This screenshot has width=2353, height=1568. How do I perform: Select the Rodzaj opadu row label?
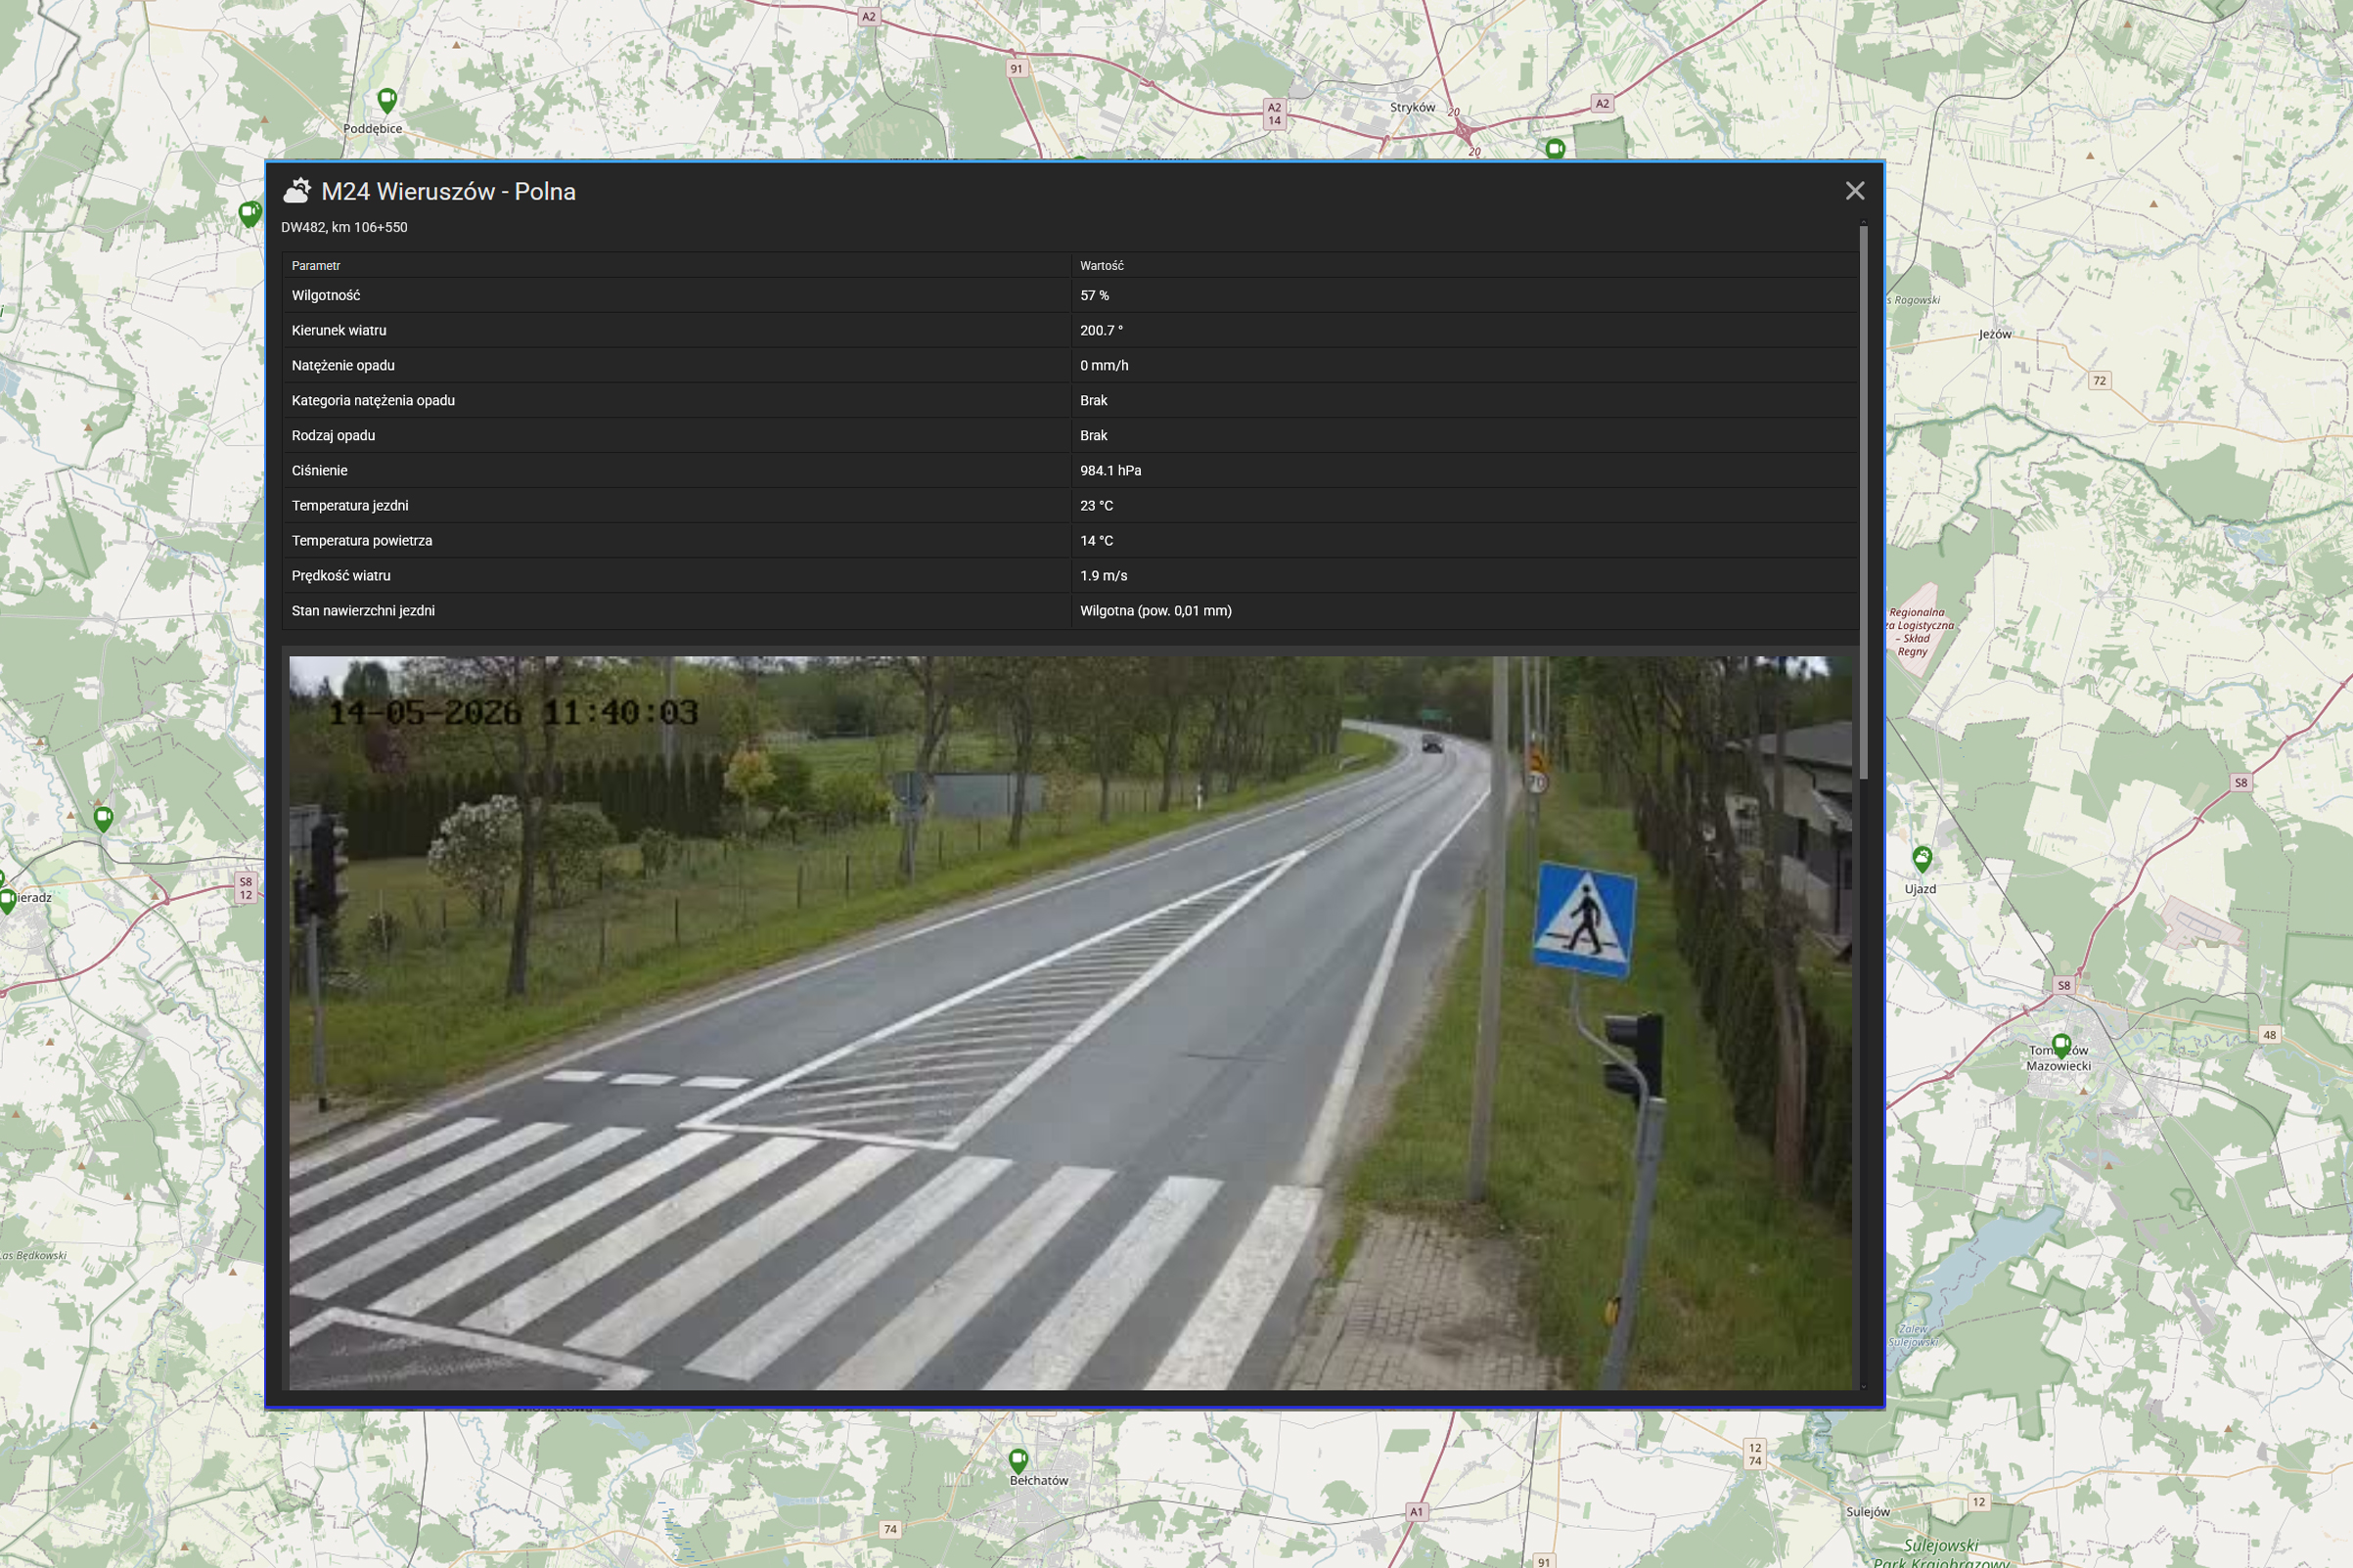333,435
